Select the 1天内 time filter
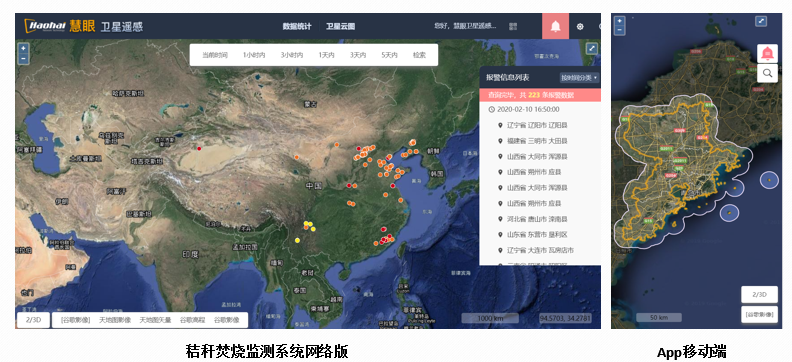Viewport: 792px width, 362px height. pos(326,55)
